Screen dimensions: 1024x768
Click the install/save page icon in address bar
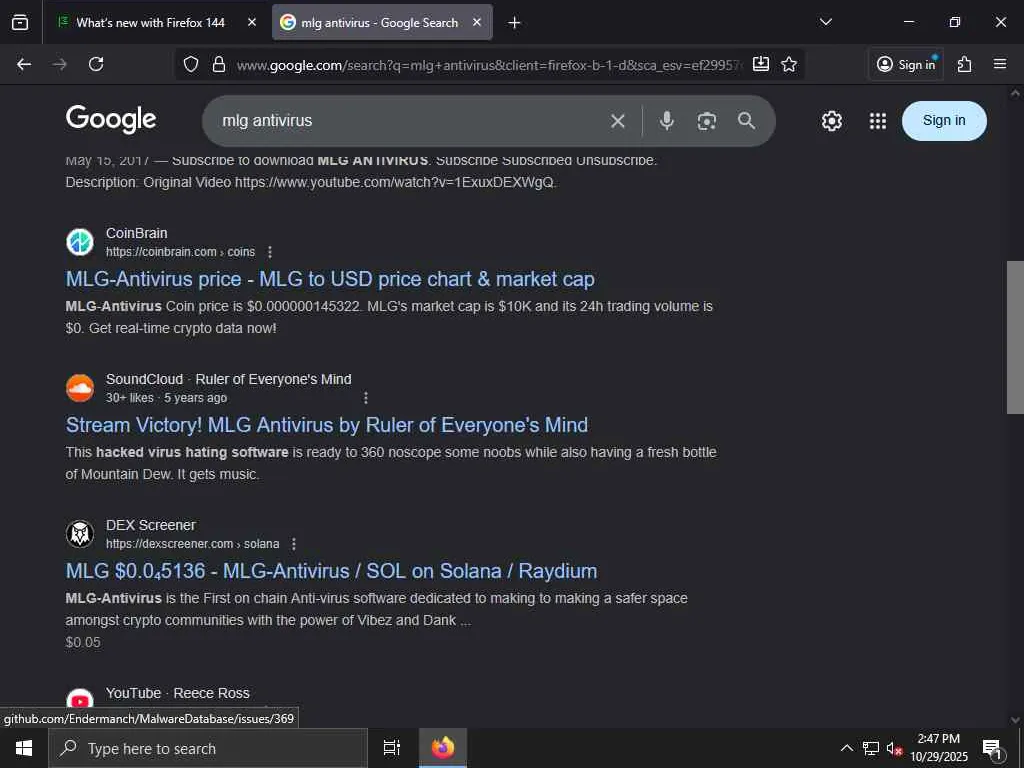coord(761,64)
